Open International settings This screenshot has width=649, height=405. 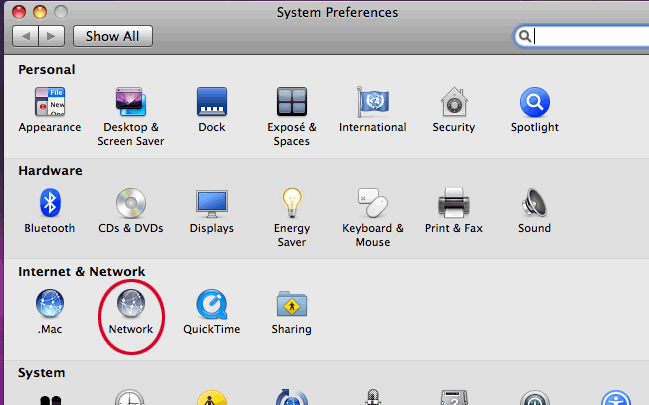tap(372, 103)
